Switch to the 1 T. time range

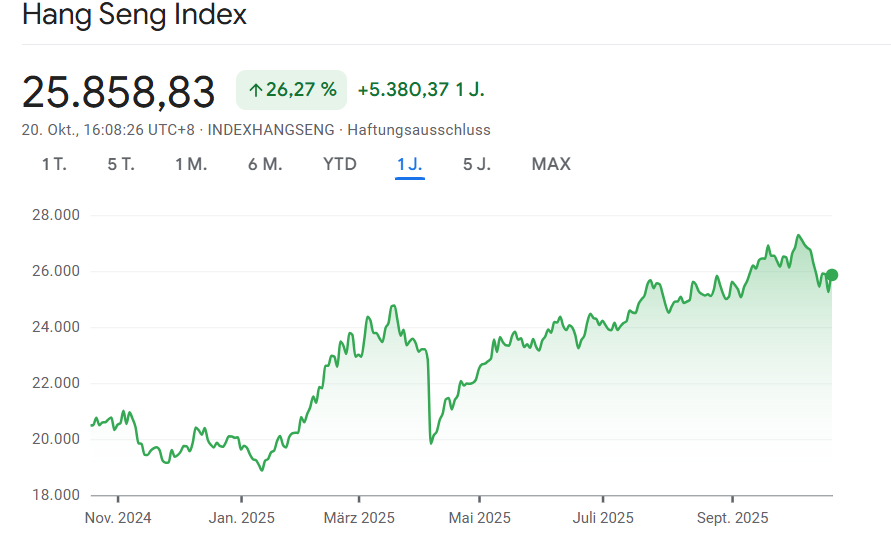[54, 164]
